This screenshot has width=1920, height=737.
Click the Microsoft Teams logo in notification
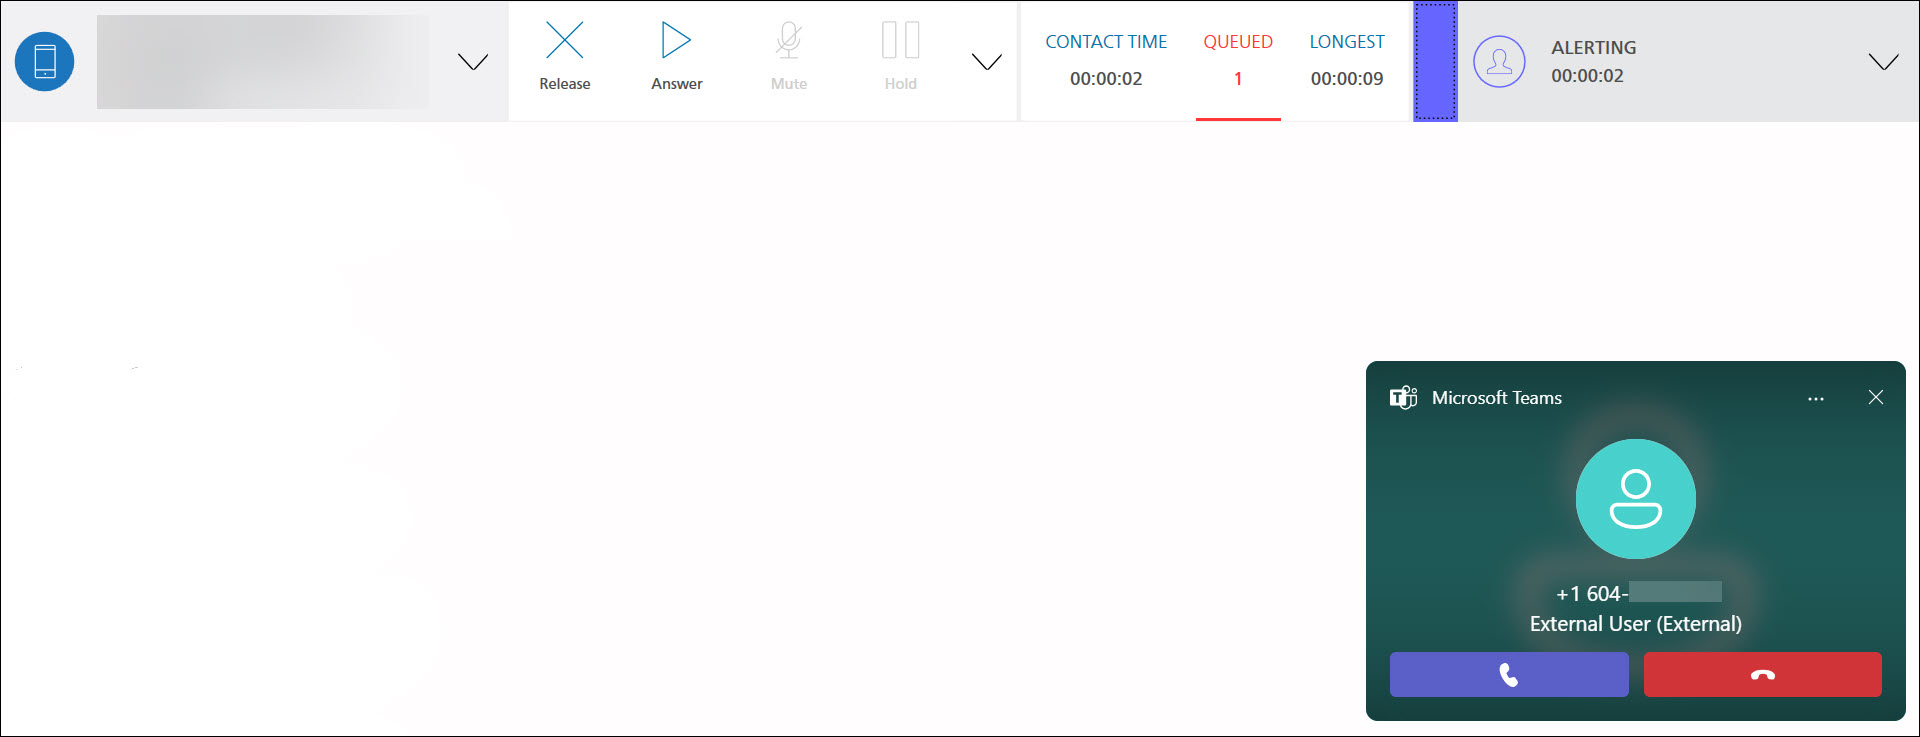click(1404, 397)
